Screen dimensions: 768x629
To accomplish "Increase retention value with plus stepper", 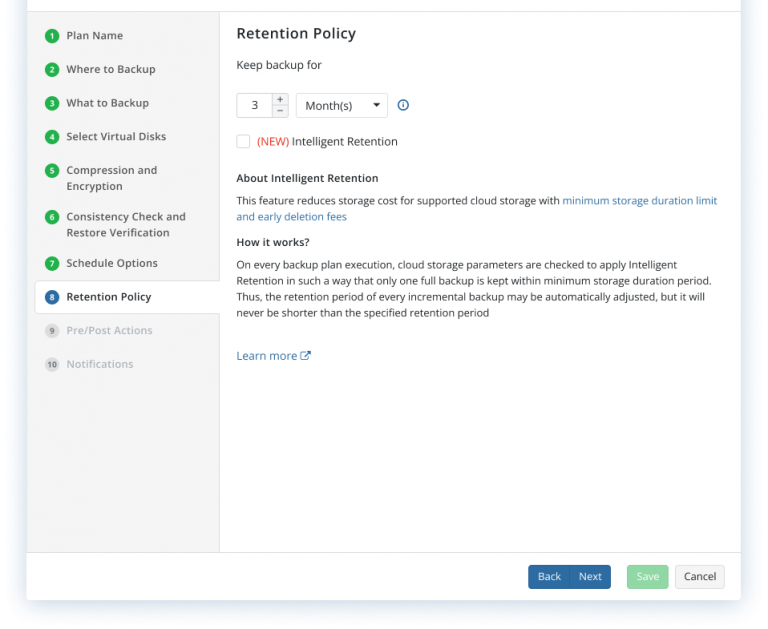I will 280,99.
